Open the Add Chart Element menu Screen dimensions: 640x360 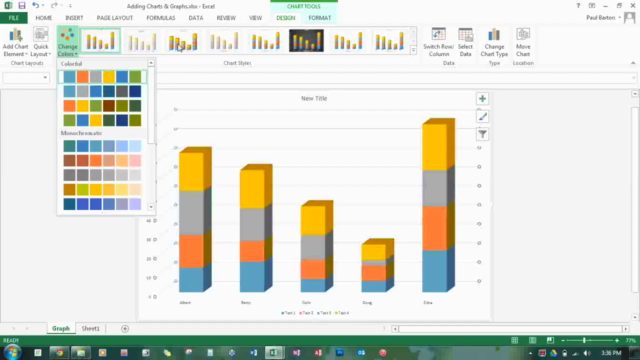coord(16,42)
